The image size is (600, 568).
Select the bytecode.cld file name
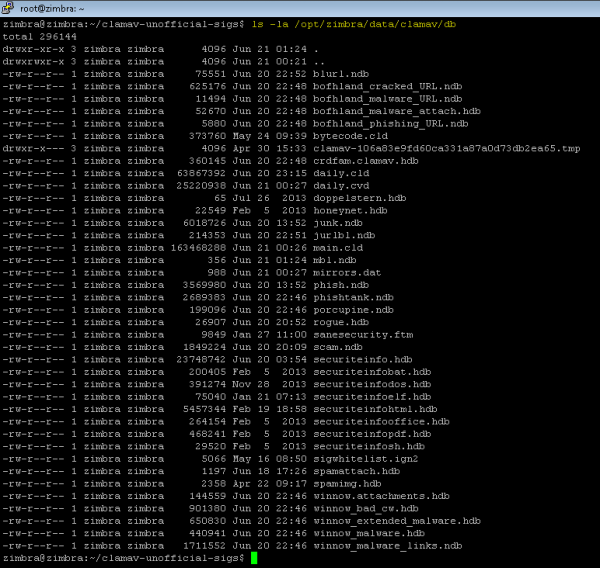(351, 136)
